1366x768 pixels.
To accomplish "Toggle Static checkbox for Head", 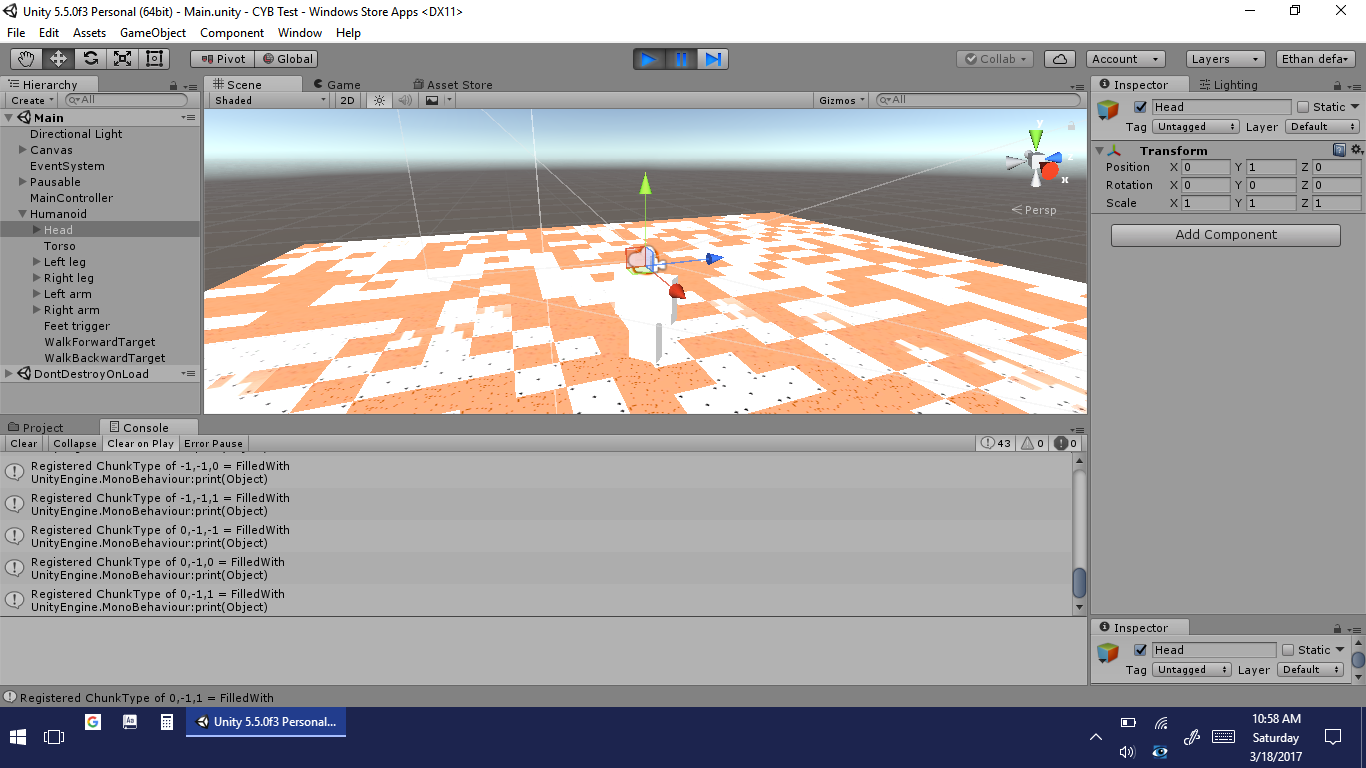I will pyautogui.click(x=1303, y=107).
